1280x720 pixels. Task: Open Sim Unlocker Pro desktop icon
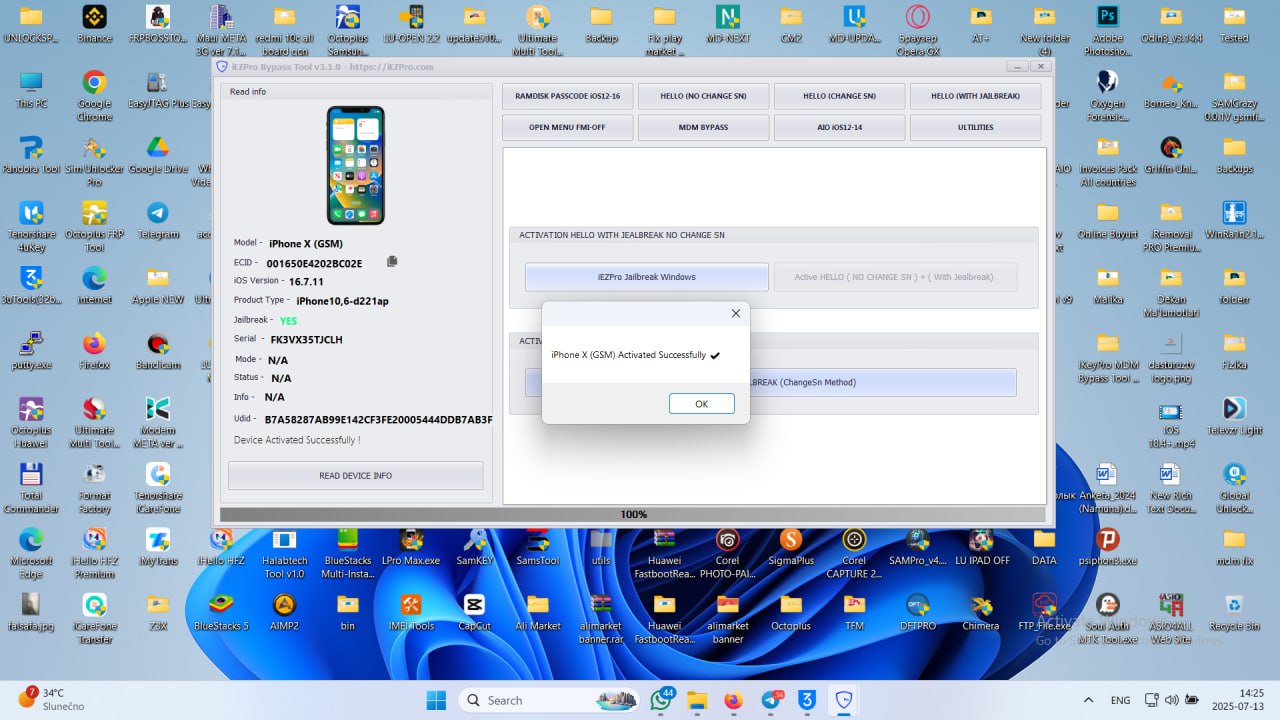click(95, 160)
